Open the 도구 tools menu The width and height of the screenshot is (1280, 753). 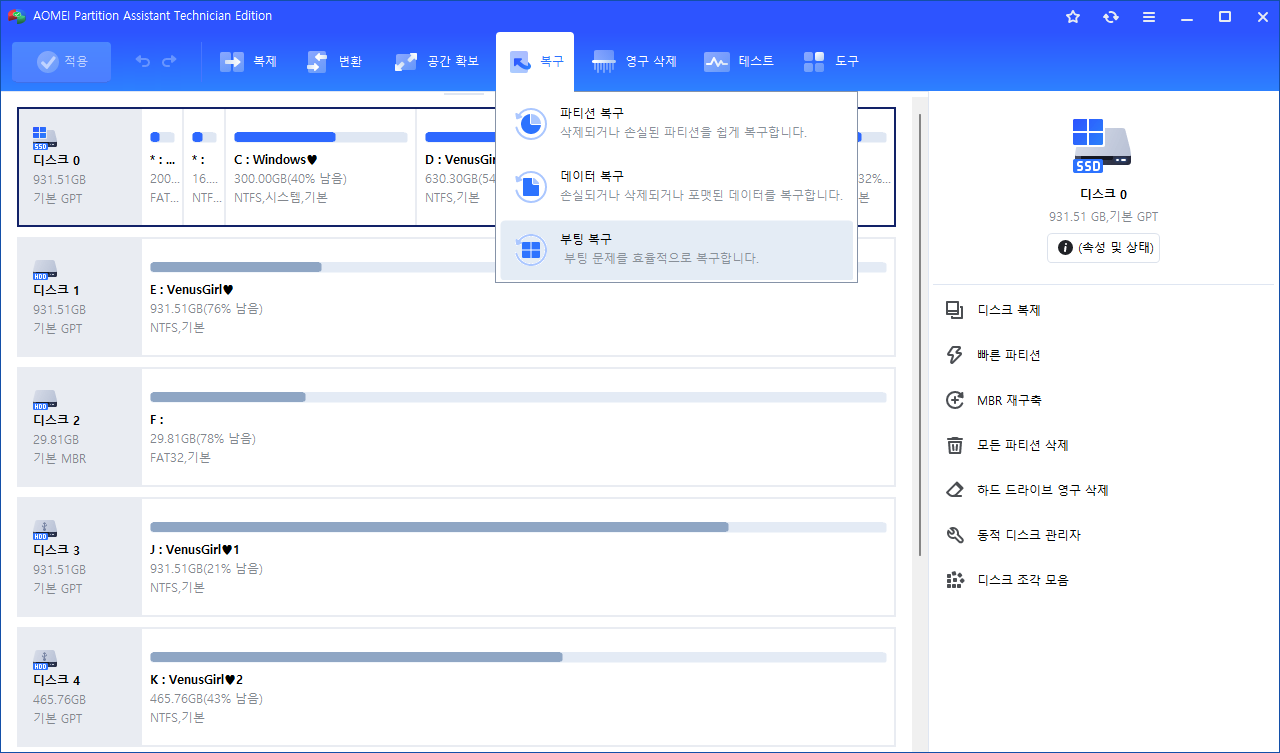click(x=831, y=62)
